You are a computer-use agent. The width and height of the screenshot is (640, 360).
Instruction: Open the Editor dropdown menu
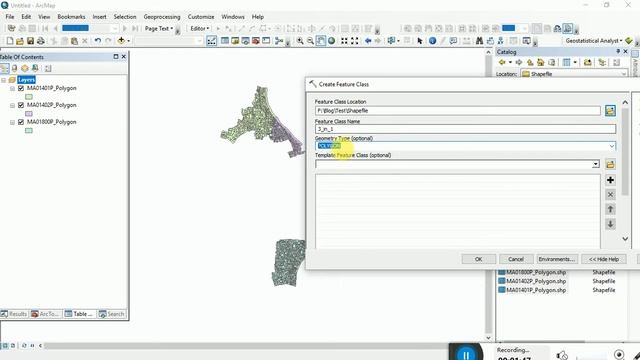pyautogui.click(x=200, y=29)
